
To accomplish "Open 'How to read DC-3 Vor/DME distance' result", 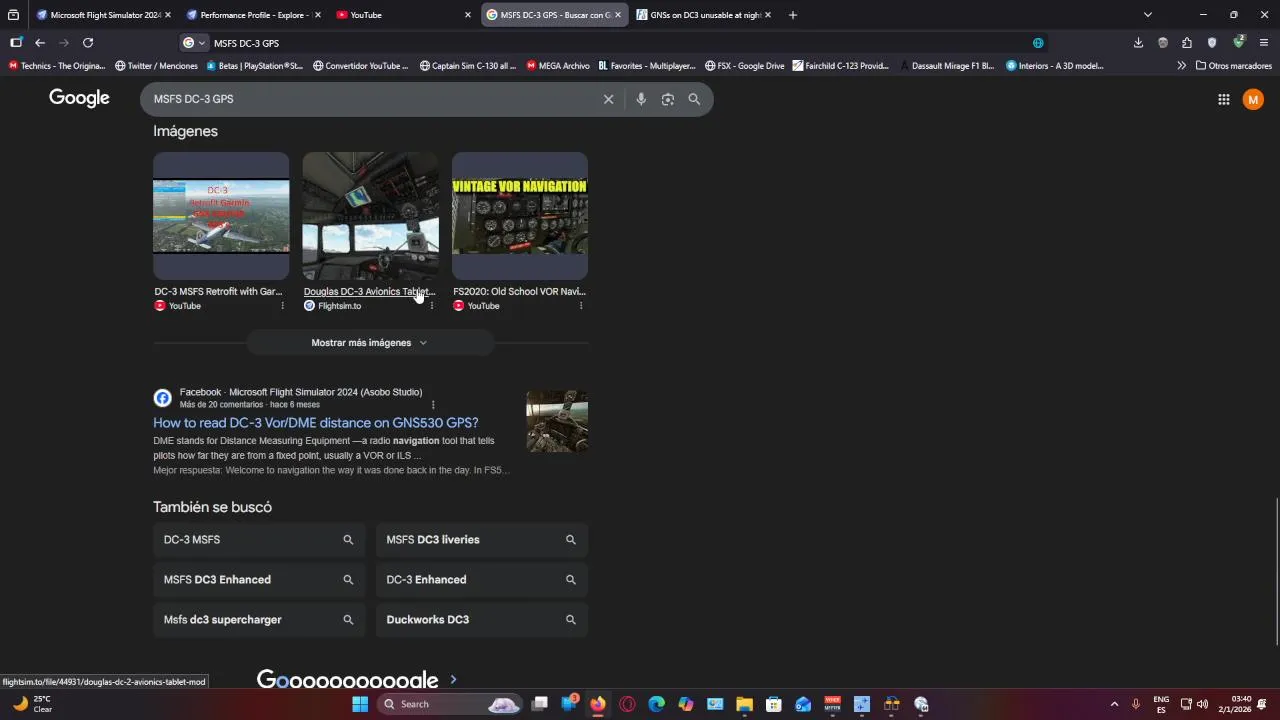I will pyautogui.click(x=316, y=422).
